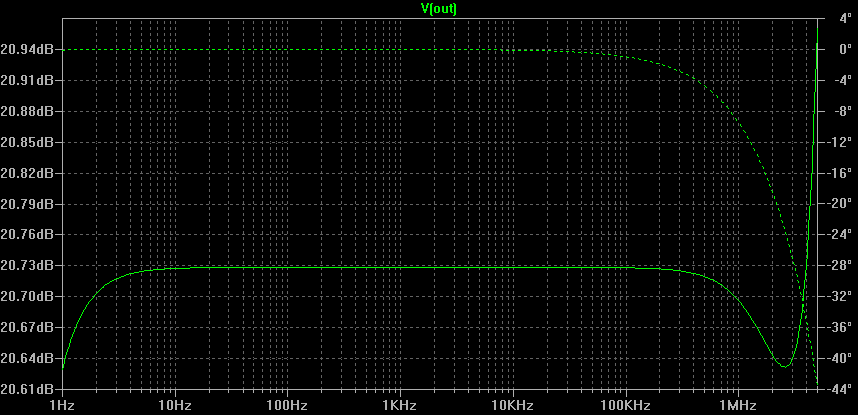Select the V(out) trace label
This screenshot has width=858, height=418.
point(440,8)
